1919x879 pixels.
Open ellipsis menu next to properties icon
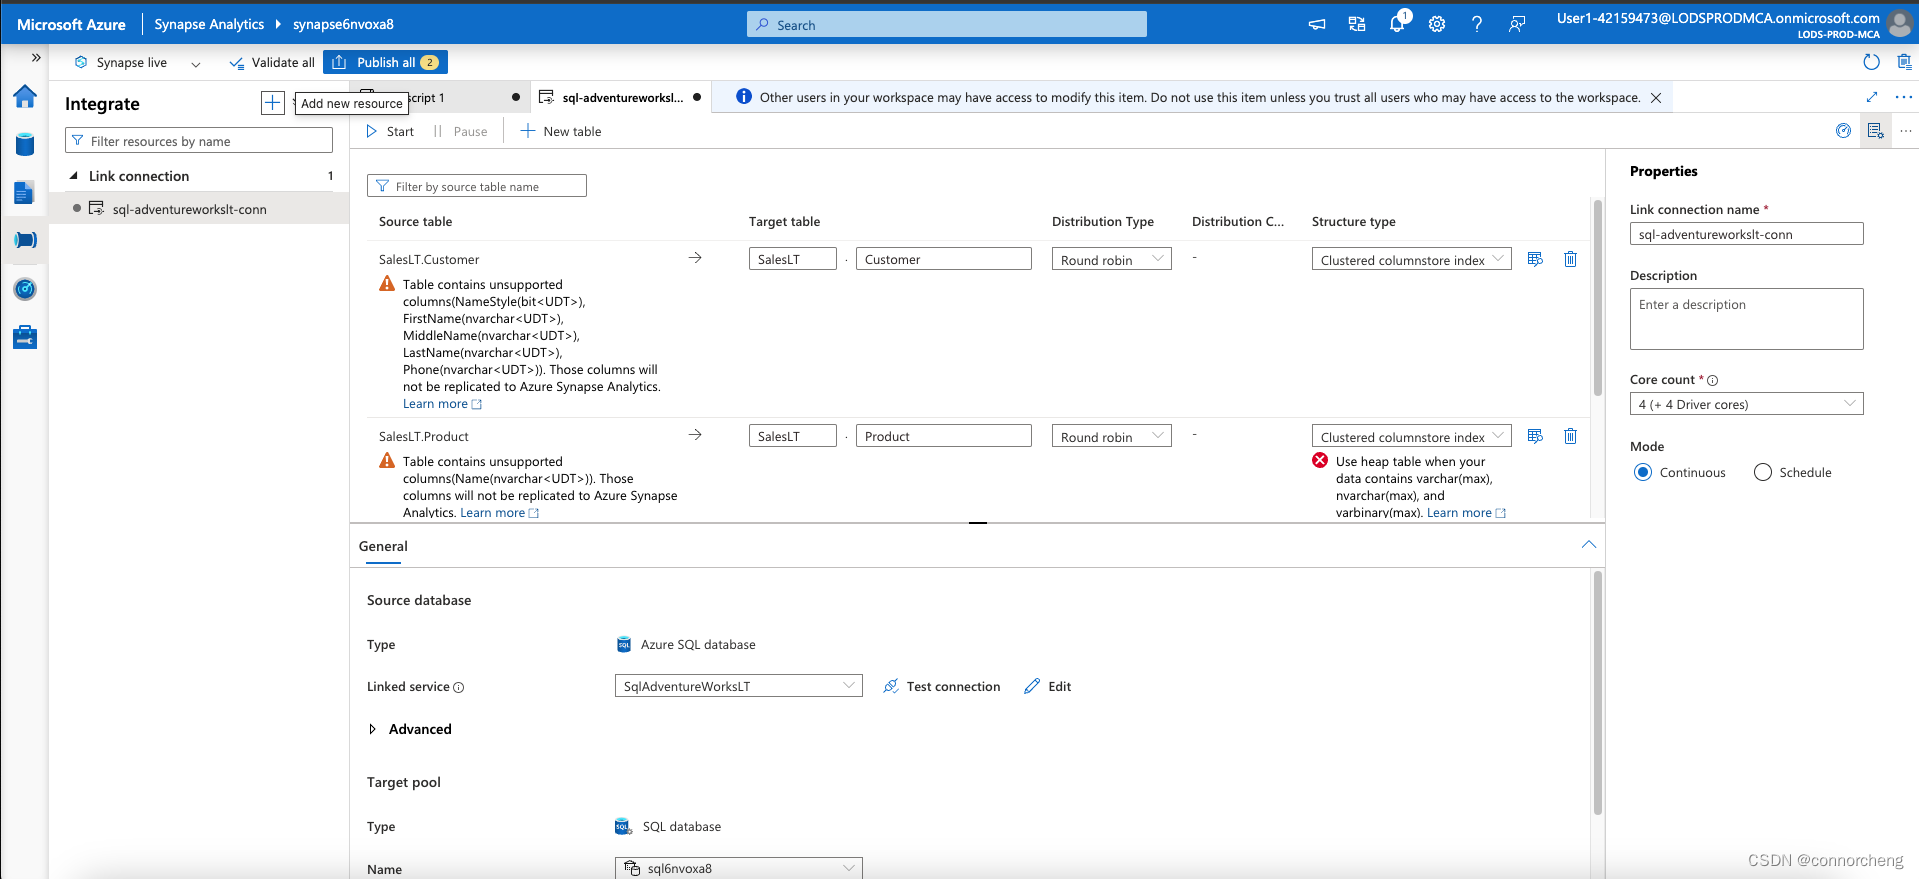[x=1905, y=131]
